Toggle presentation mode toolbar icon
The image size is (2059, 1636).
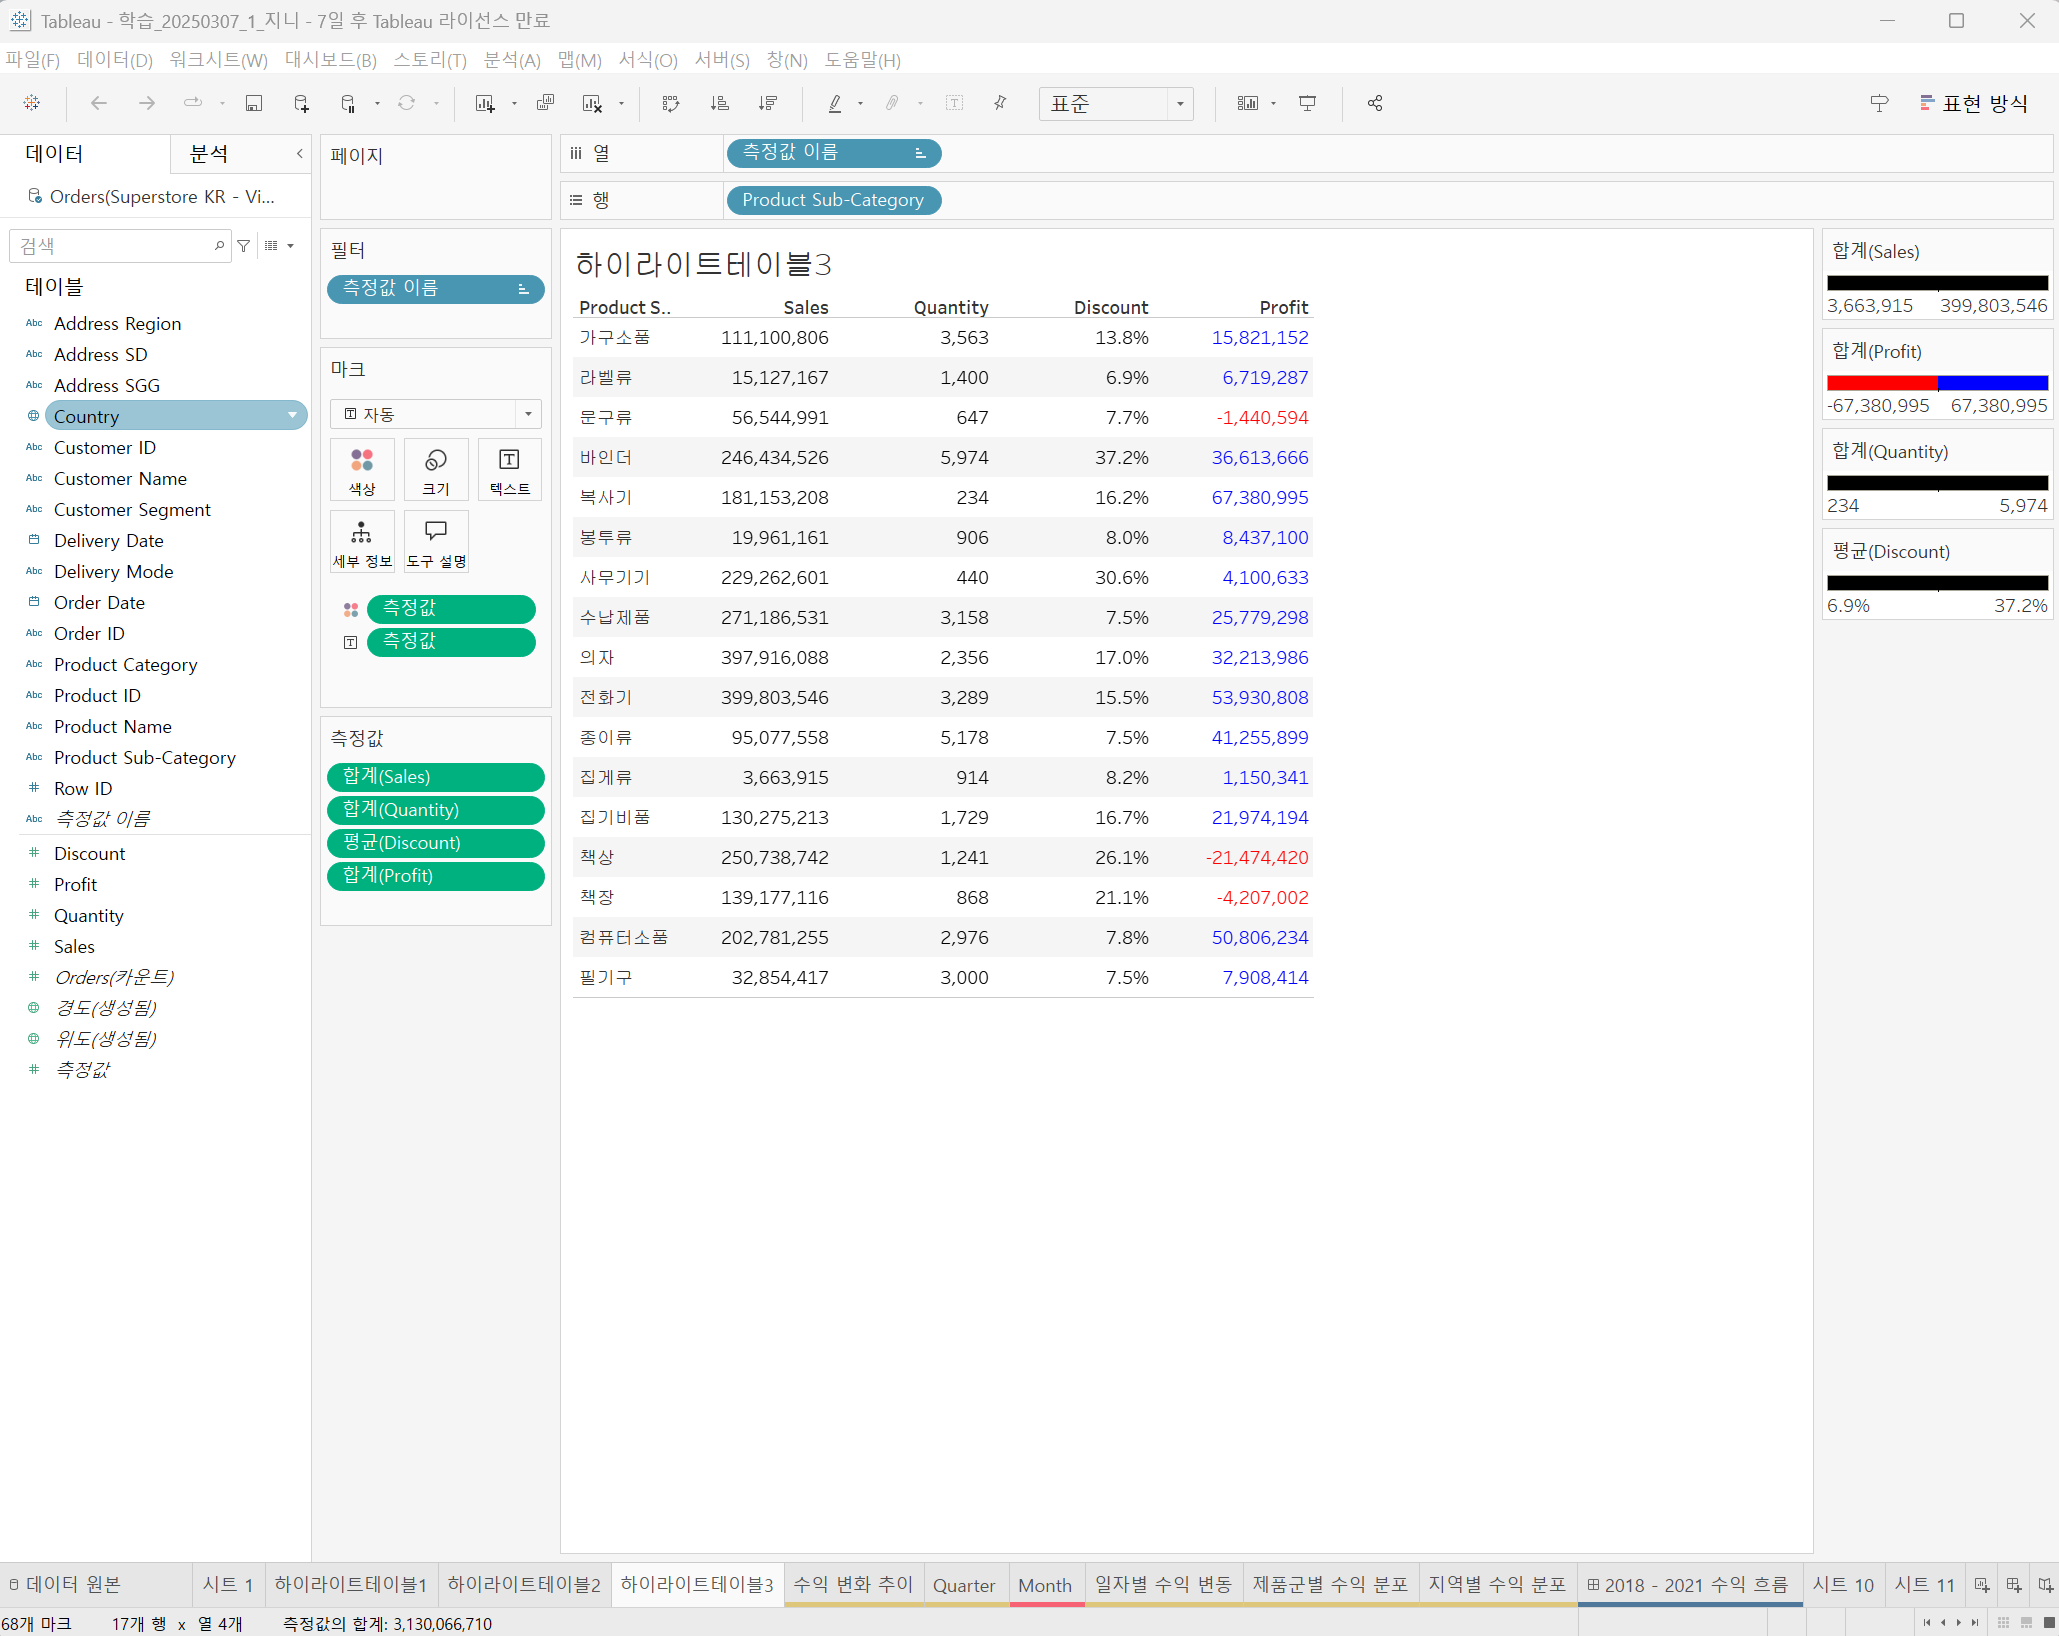pyautogui.click(x=1307, y=103)
